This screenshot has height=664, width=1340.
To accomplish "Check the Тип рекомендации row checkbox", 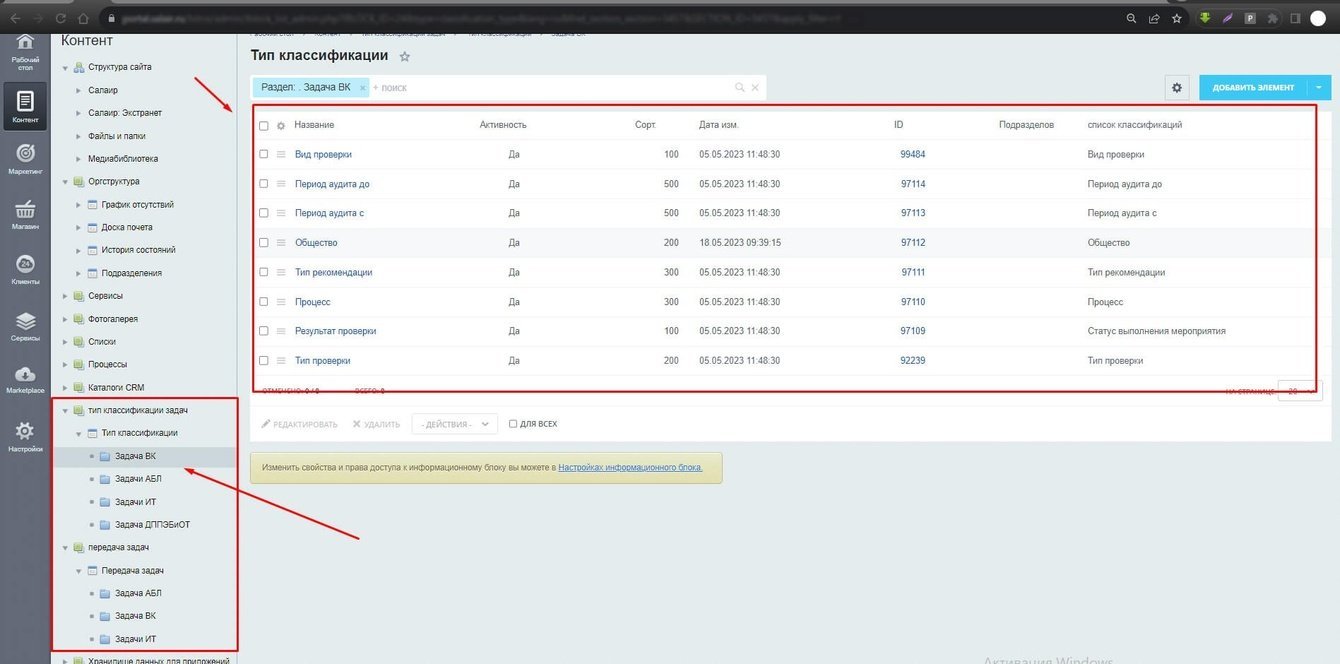I will coord(264,272).
